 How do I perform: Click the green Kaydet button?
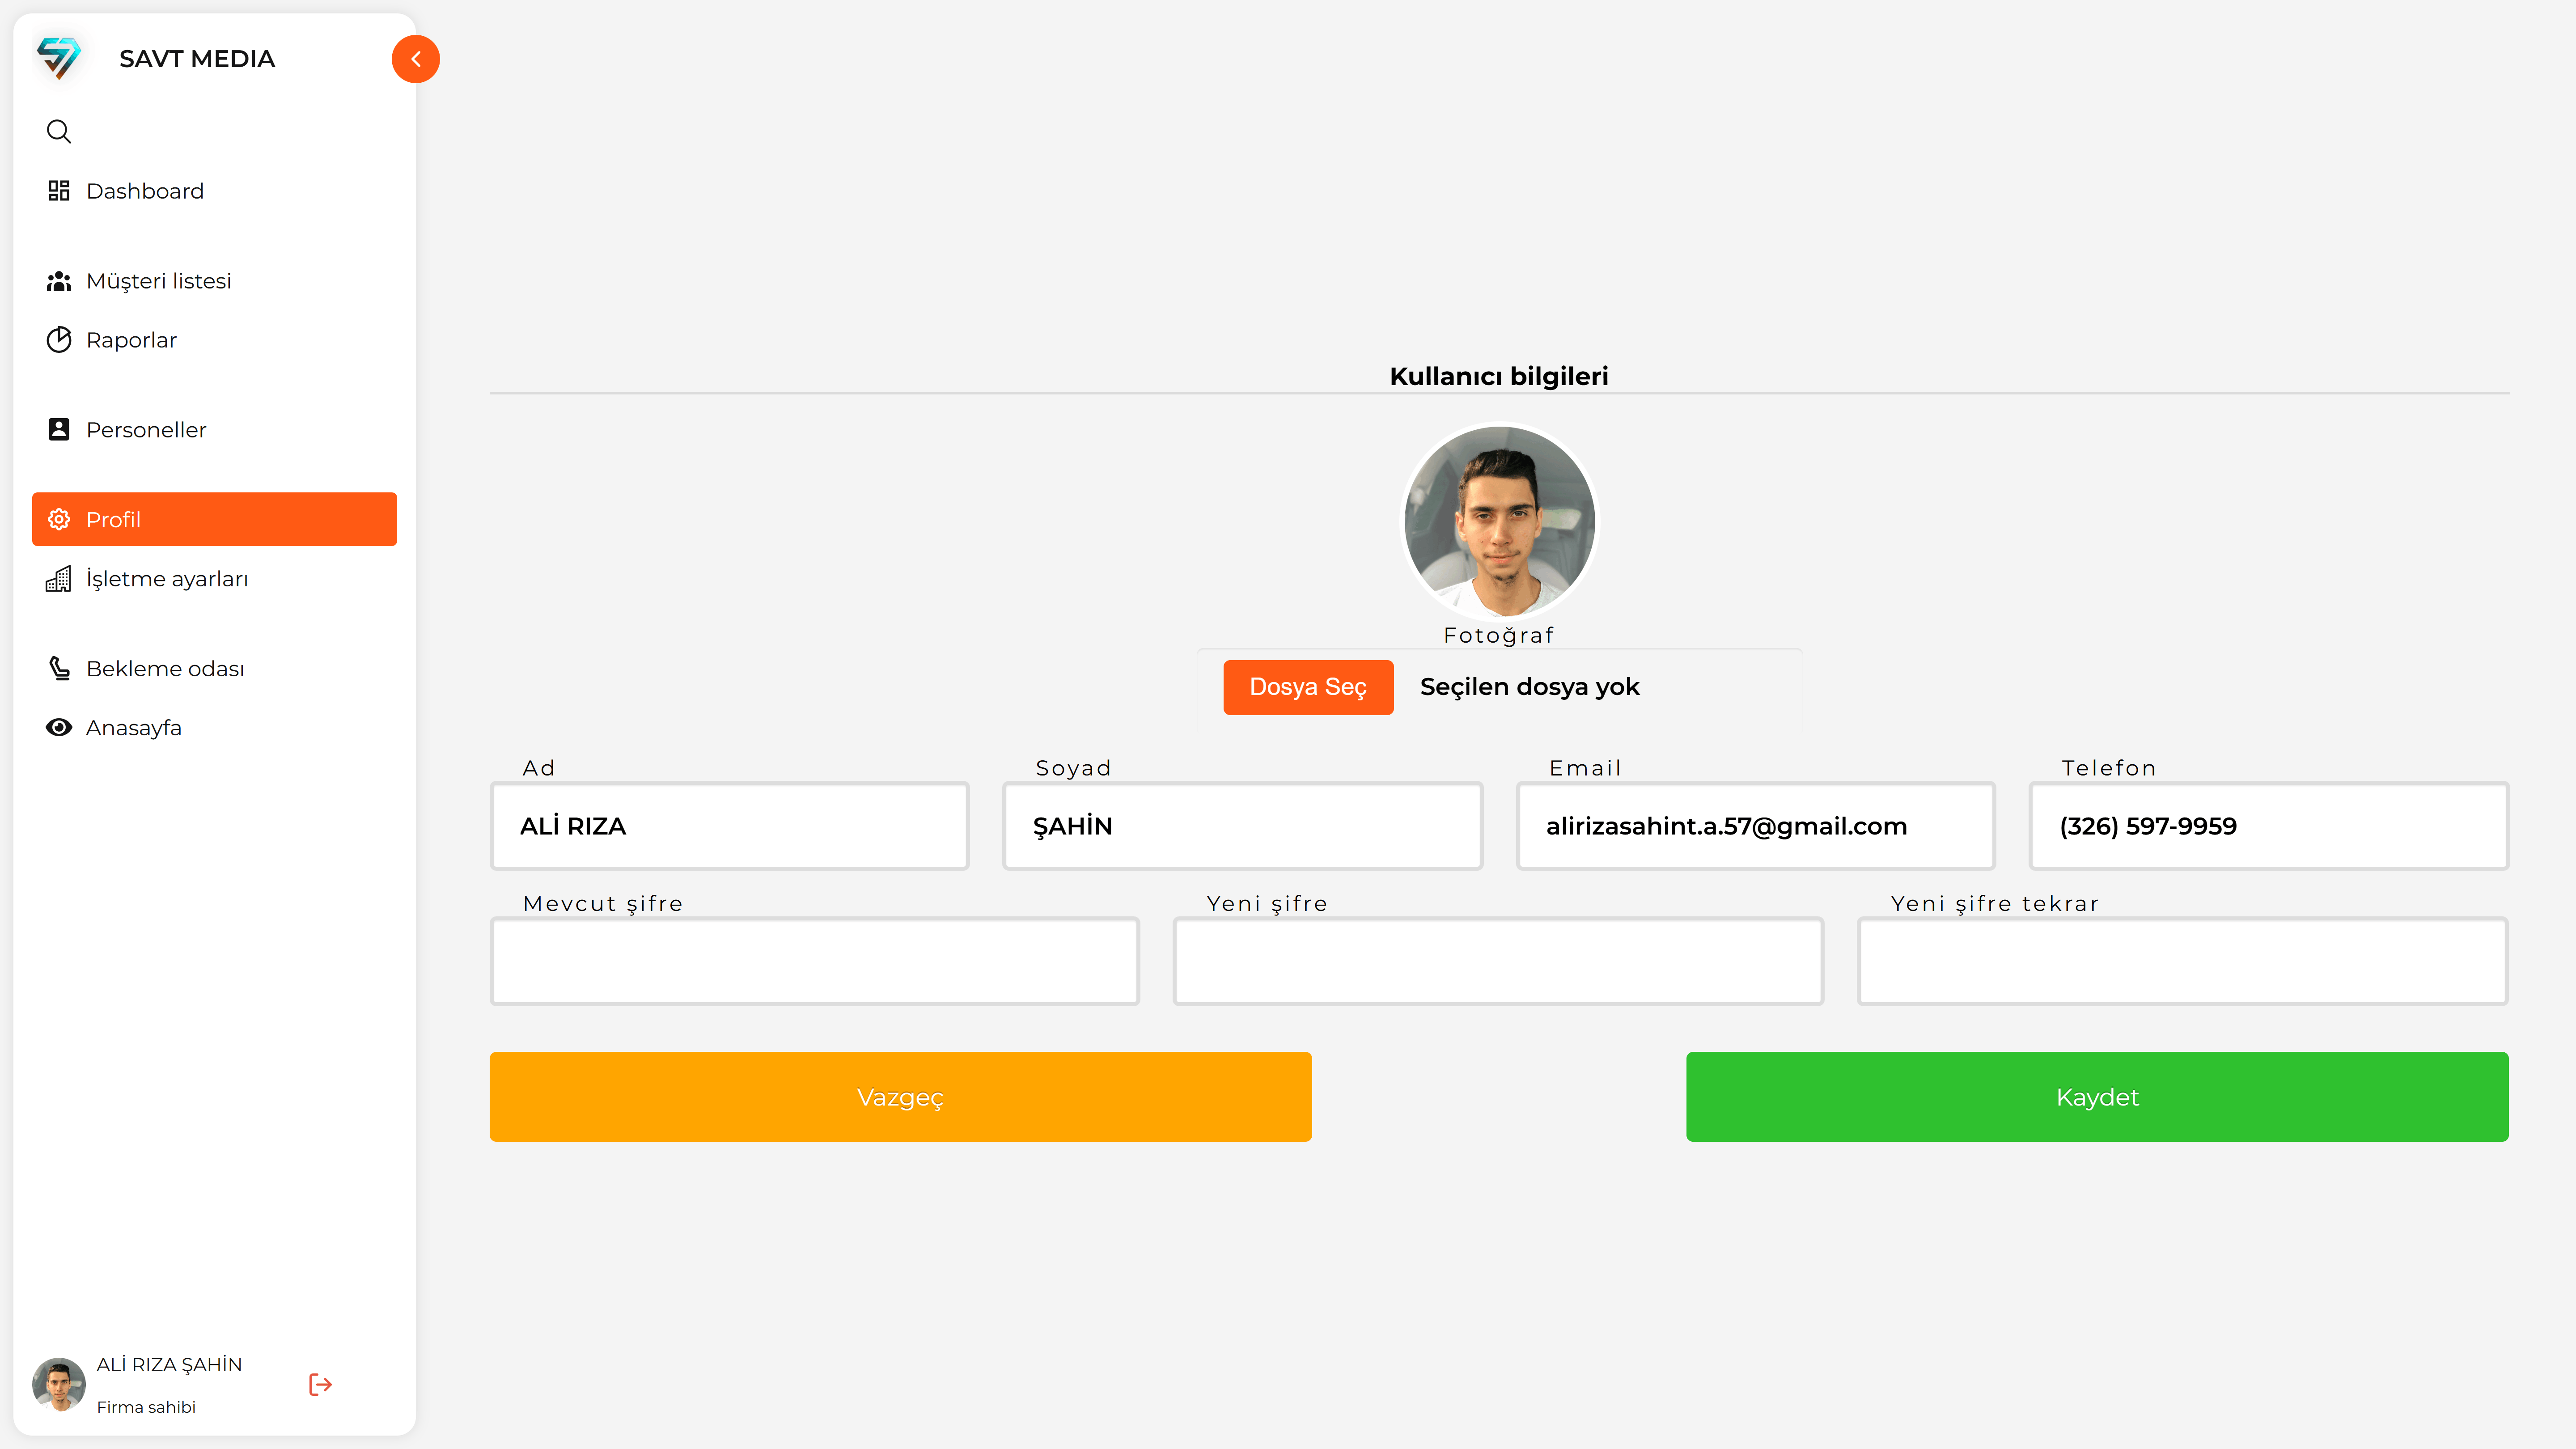coord(2096,1096)
